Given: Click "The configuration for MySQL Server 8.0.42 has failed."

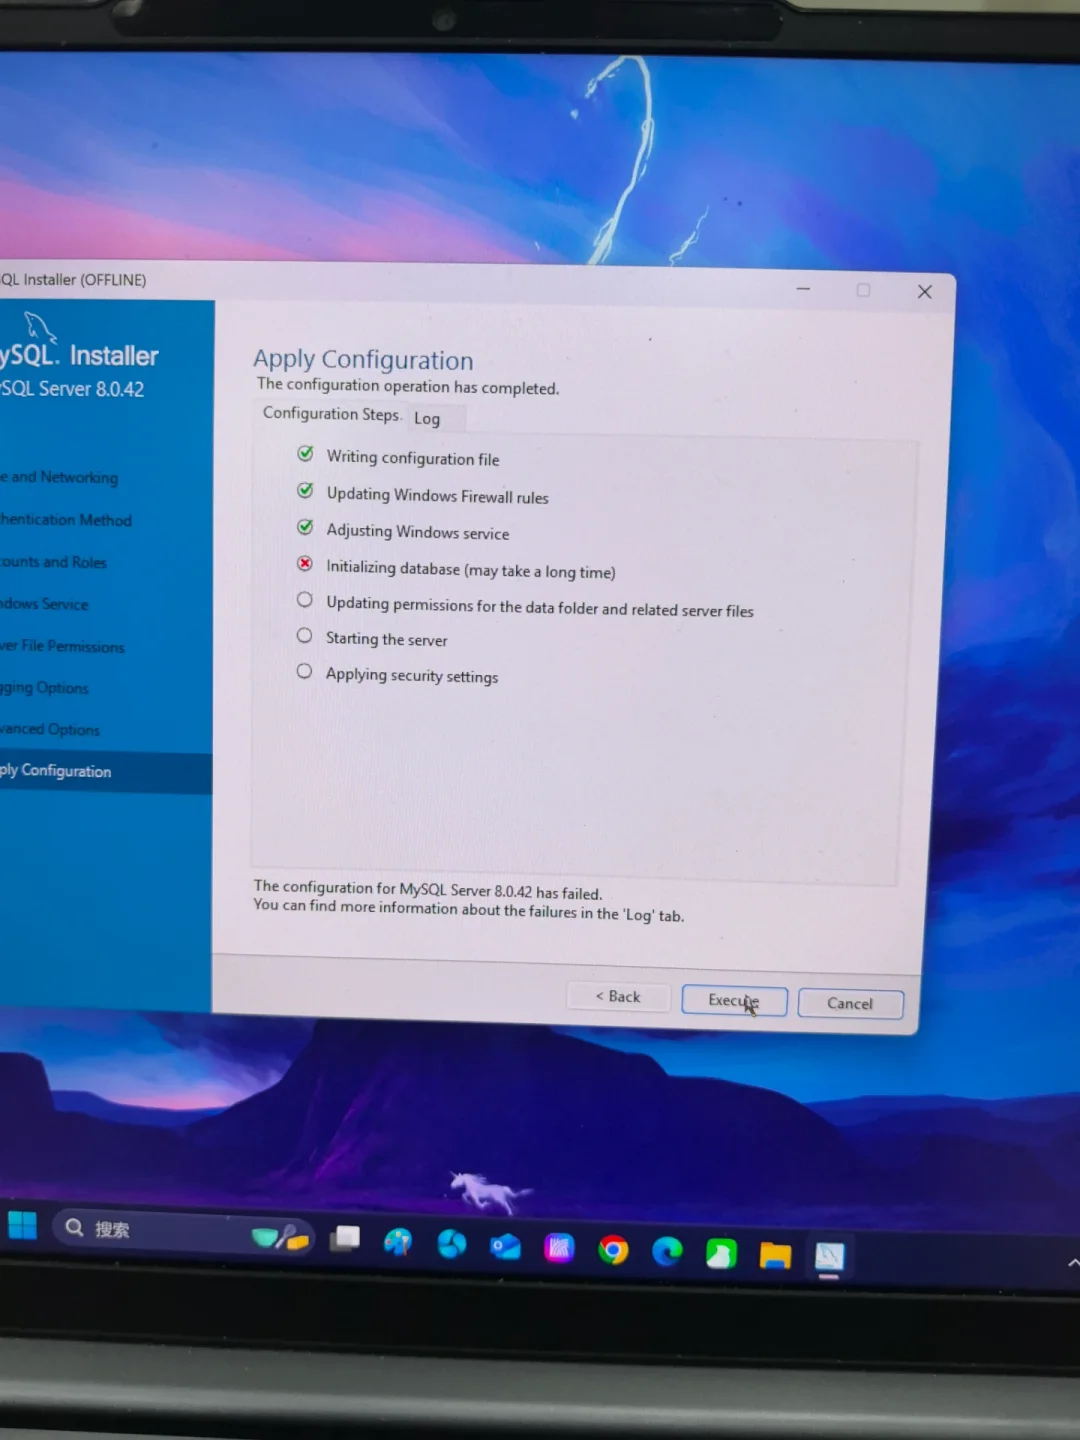Looking at the screenshot, I should [427, 890].
